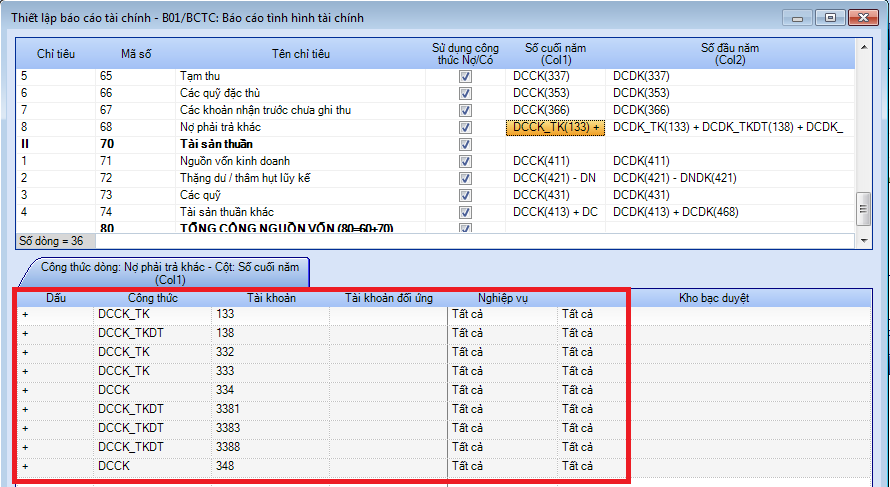Toggle the Nợ/Có checkbox for Tài sản thuần khác
The width and height of the screenshot is (890, 487).
(465, 212)
